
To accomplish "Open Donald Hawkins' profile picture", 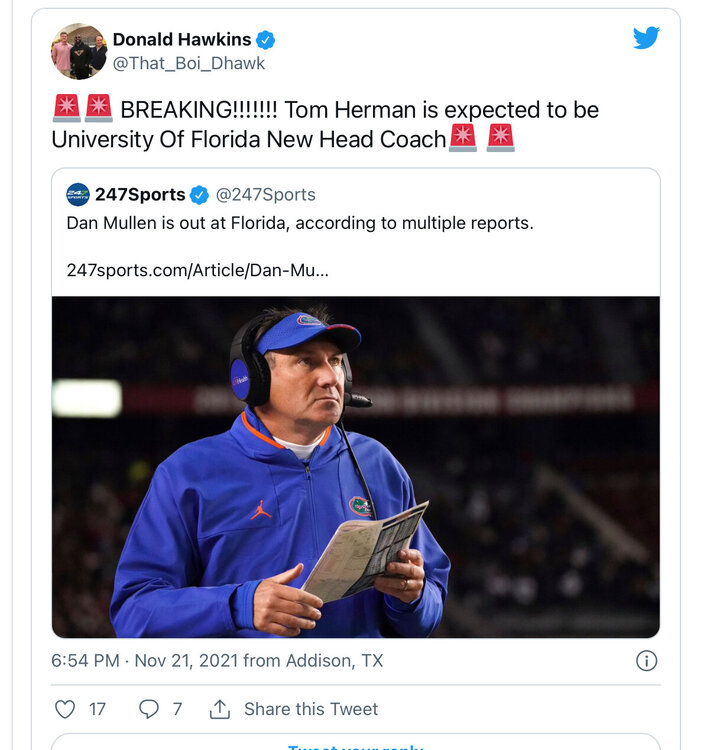I will coord(79,51).
